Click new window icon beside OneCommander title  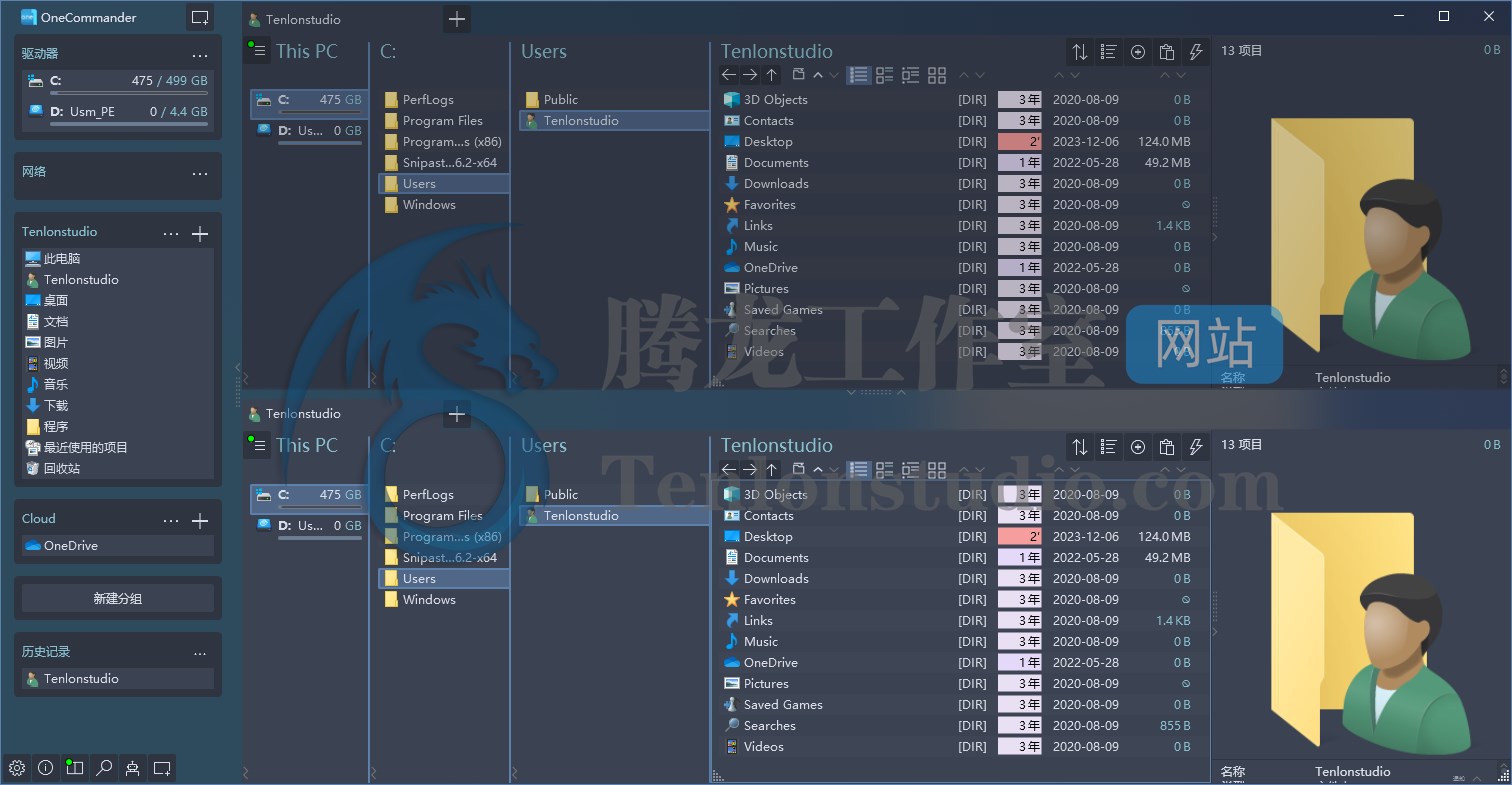click(200, 18)
